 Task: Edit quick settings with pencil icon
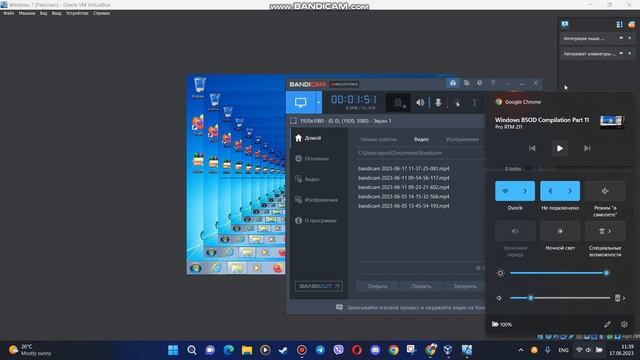point(607,324)
